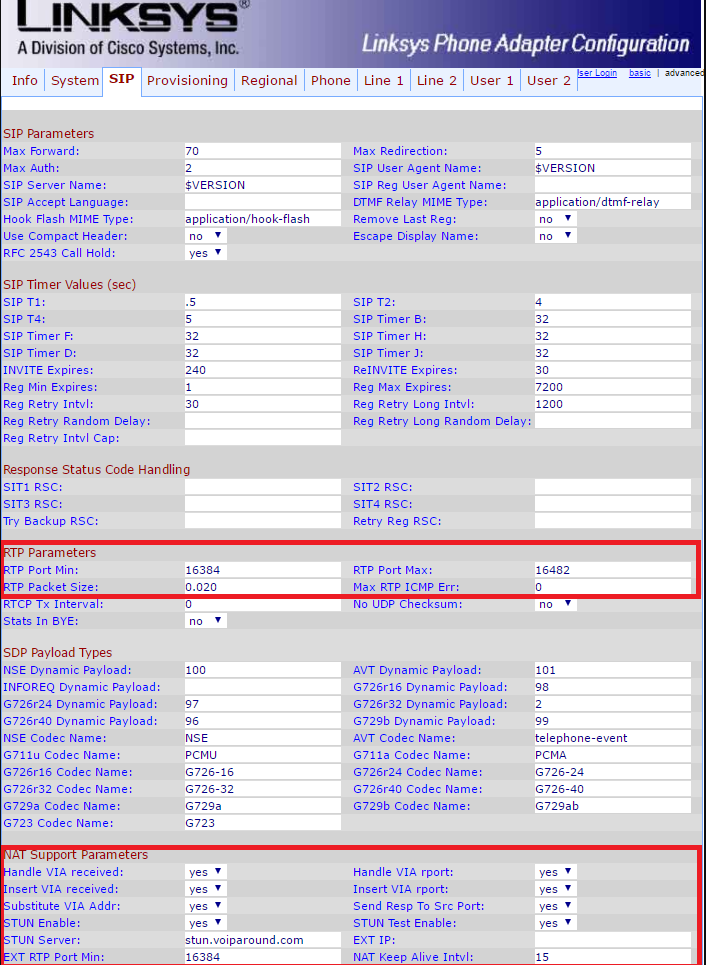Open the Remove Last Reg dropdown
Image resolution: width=706 pixels, height=965 pixels.
click(x=556, y=219)
